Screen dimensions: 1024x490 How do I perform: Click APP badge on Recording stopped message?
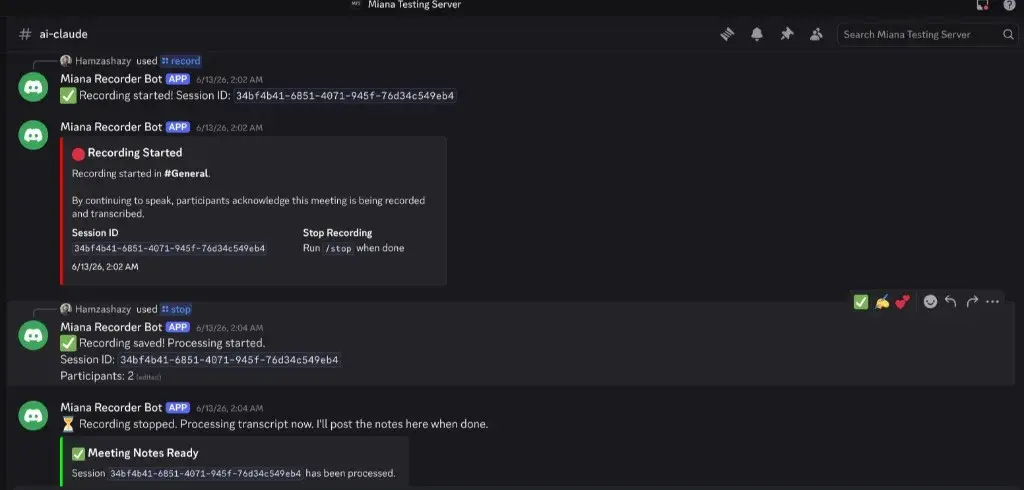tap(178, 408)
